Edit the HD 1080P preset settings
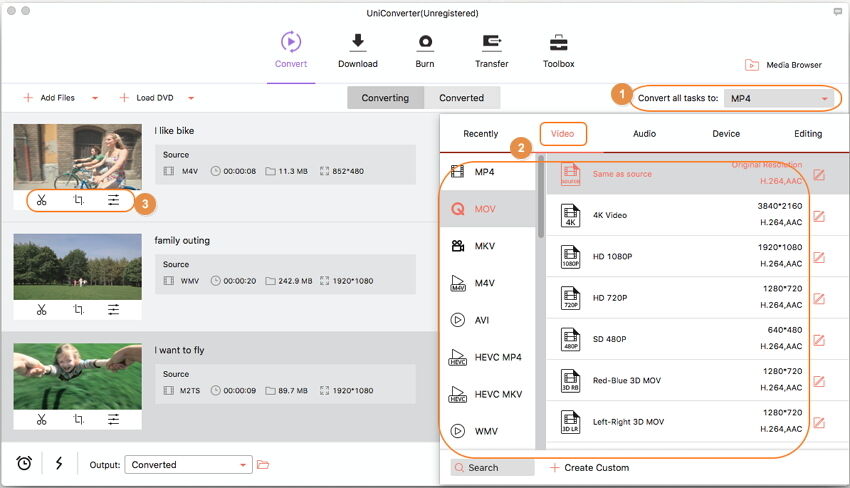Image resolution: width=850 pixels, height=488 pixels. 819,257
